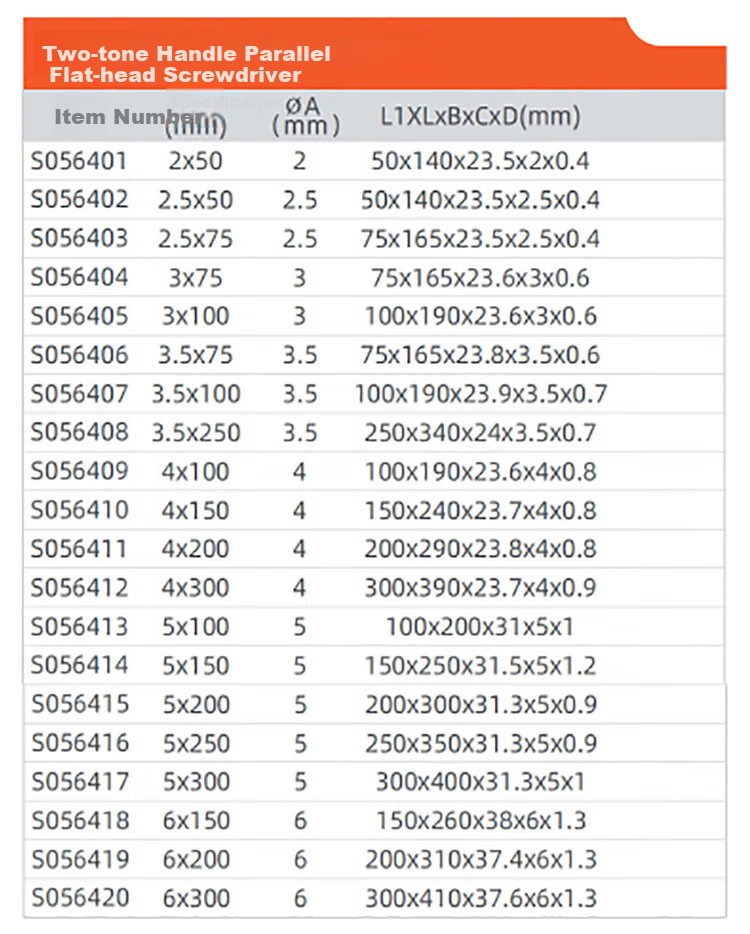Select item number S056405
This screenshot has height=934, width=750.
pyautogui.click(x=79, y=316)
